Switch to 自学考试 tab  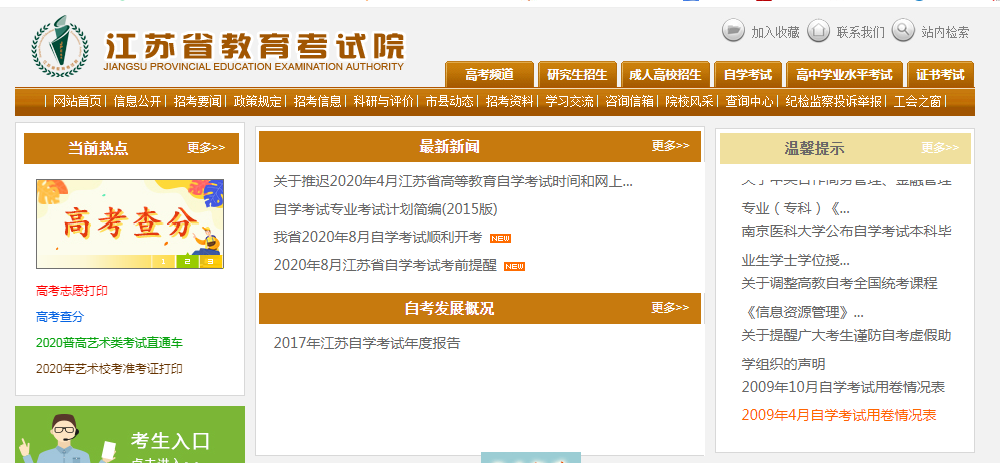(747, 75)
